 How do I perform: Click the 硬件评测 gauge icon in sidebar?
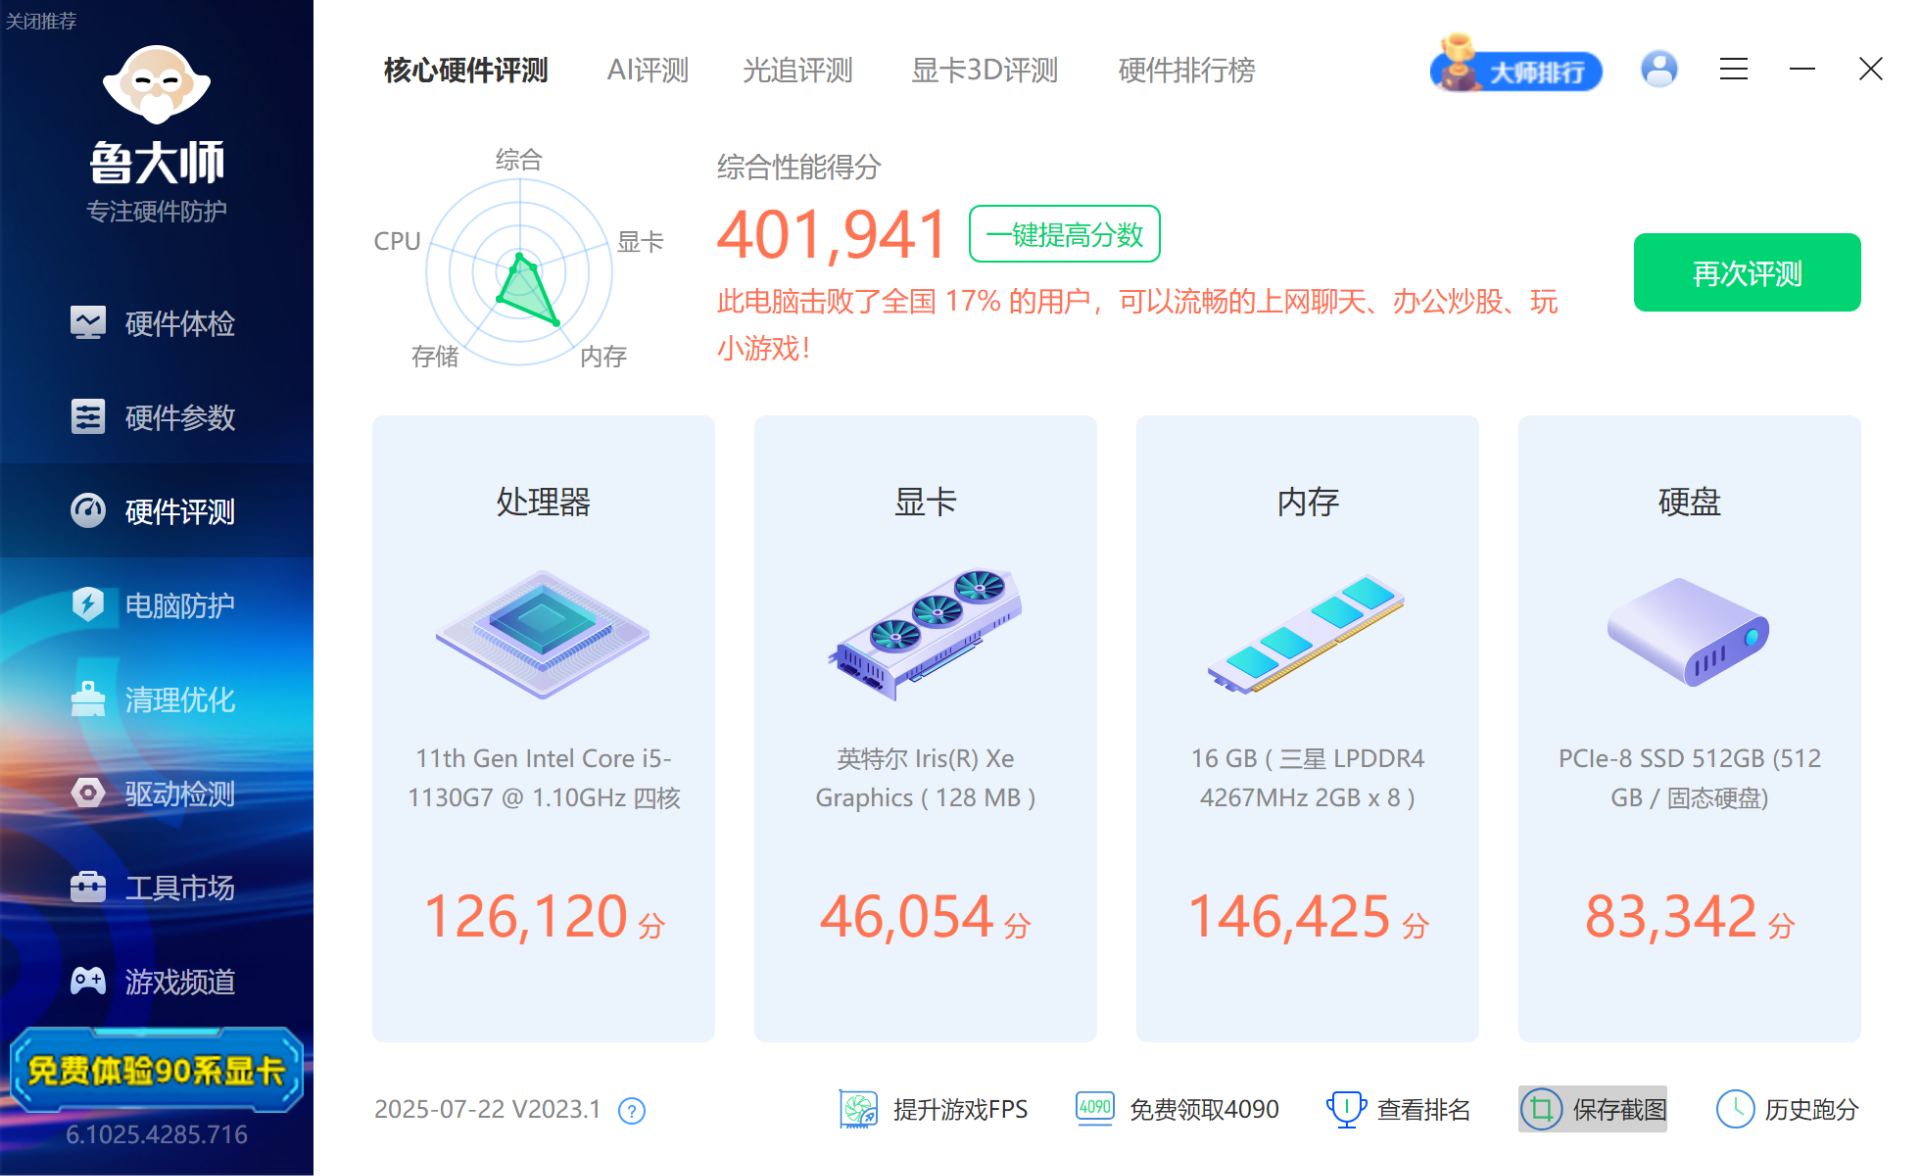[88, 511]
